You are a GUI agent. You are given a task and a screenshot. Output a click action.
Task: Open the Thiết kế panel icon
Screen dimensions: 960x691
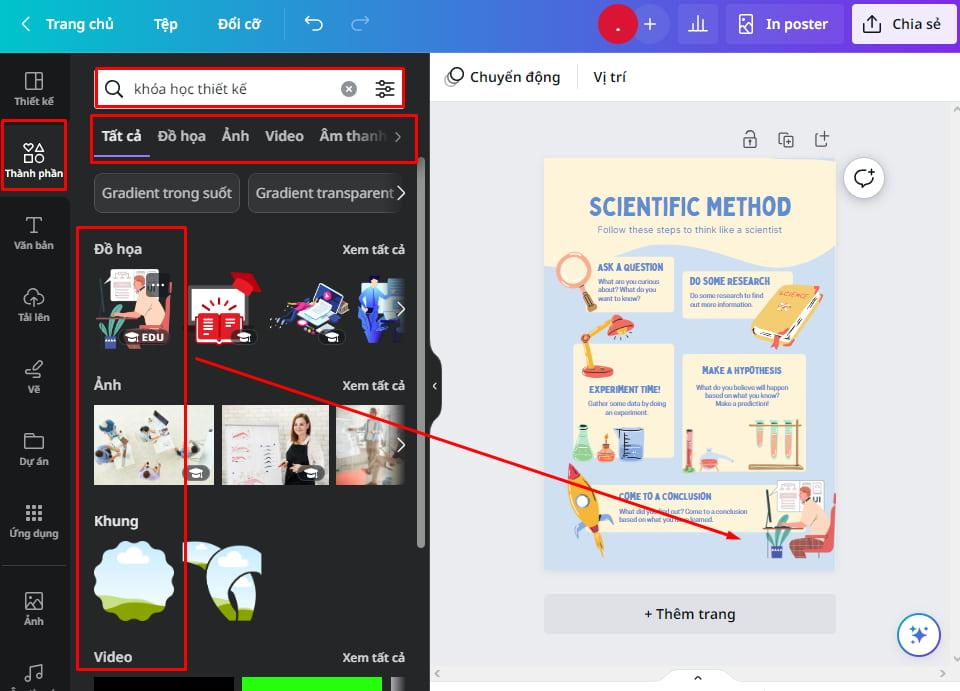click(x=34, y=89)
